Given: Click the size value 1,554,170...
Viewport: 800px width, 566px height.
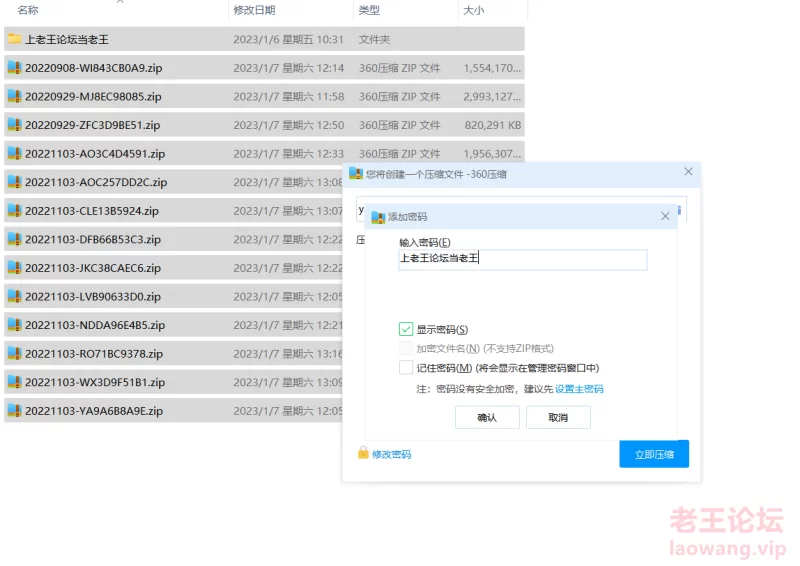Looking at the screenshot, I should (492, 68).
